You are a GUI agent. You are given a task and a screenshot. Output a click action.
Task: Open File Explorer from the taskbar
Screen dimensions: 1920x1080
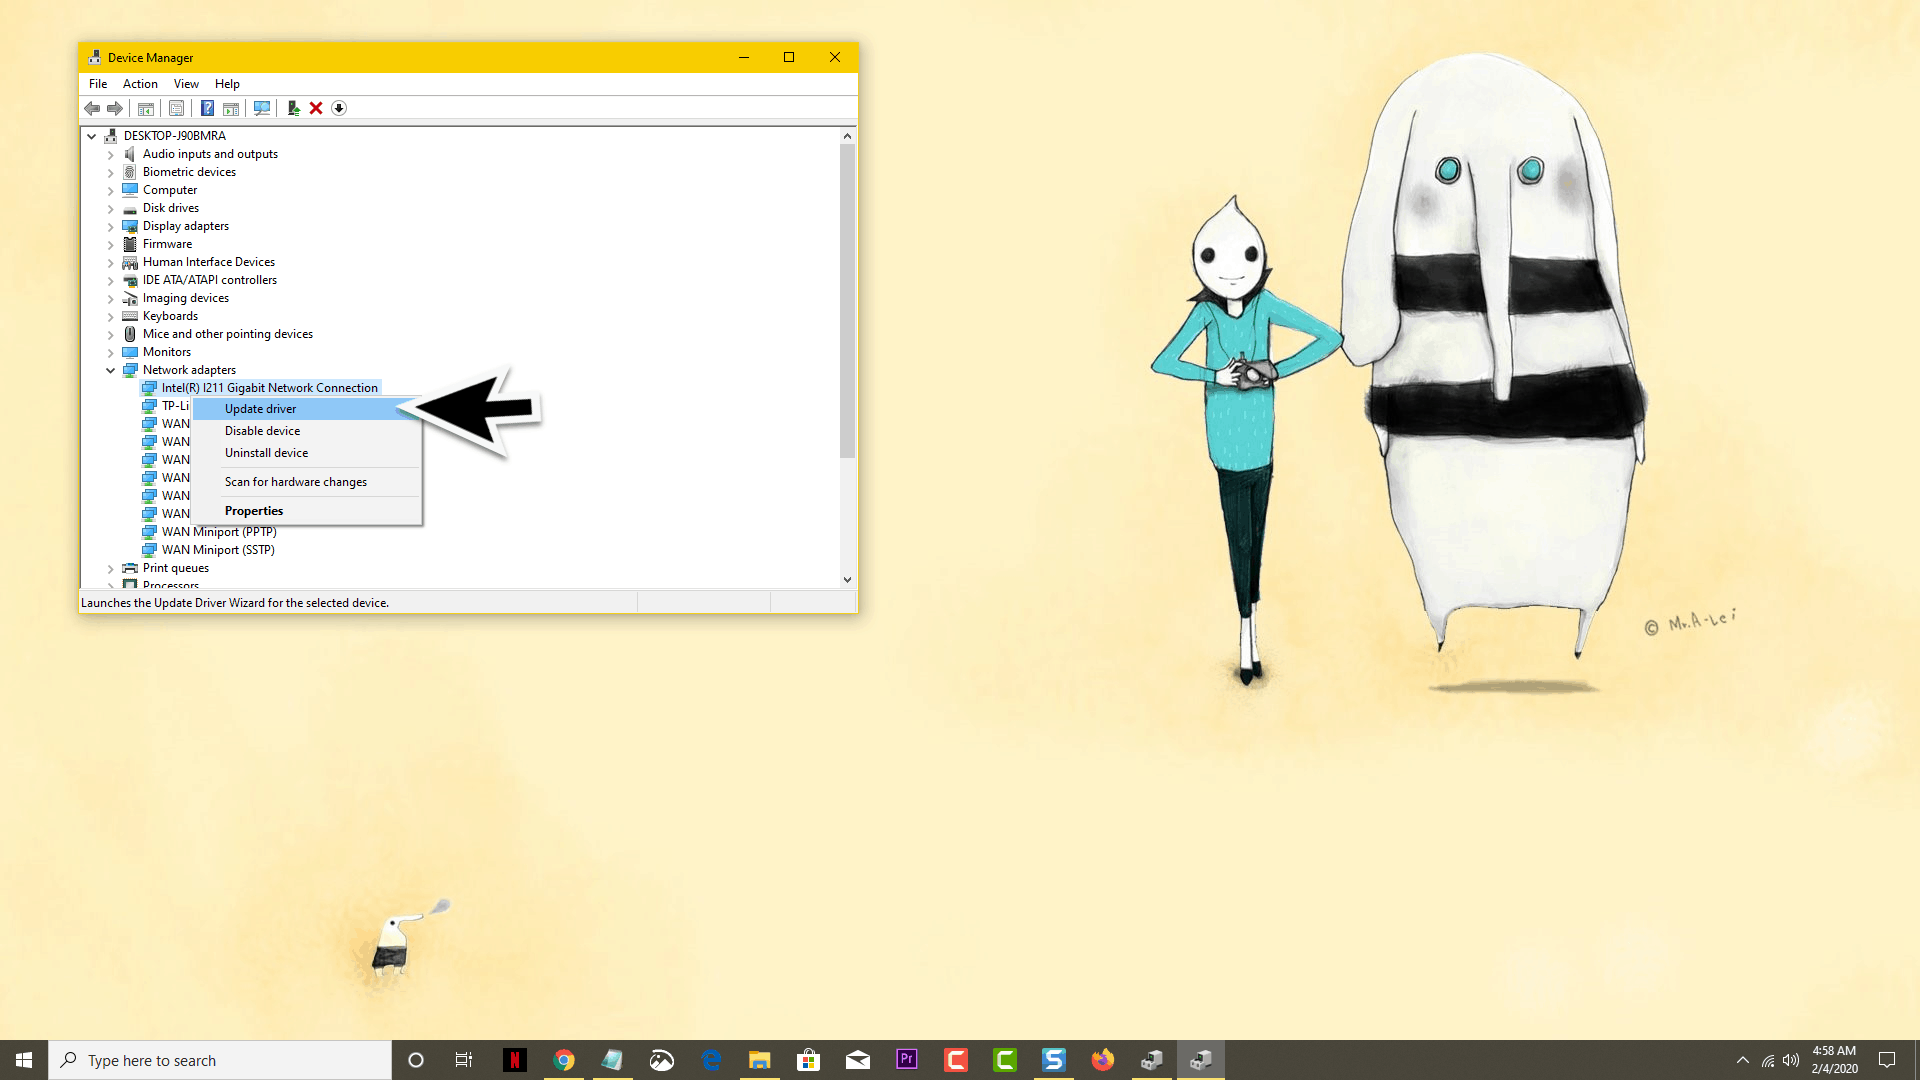tap(760, 1060)
